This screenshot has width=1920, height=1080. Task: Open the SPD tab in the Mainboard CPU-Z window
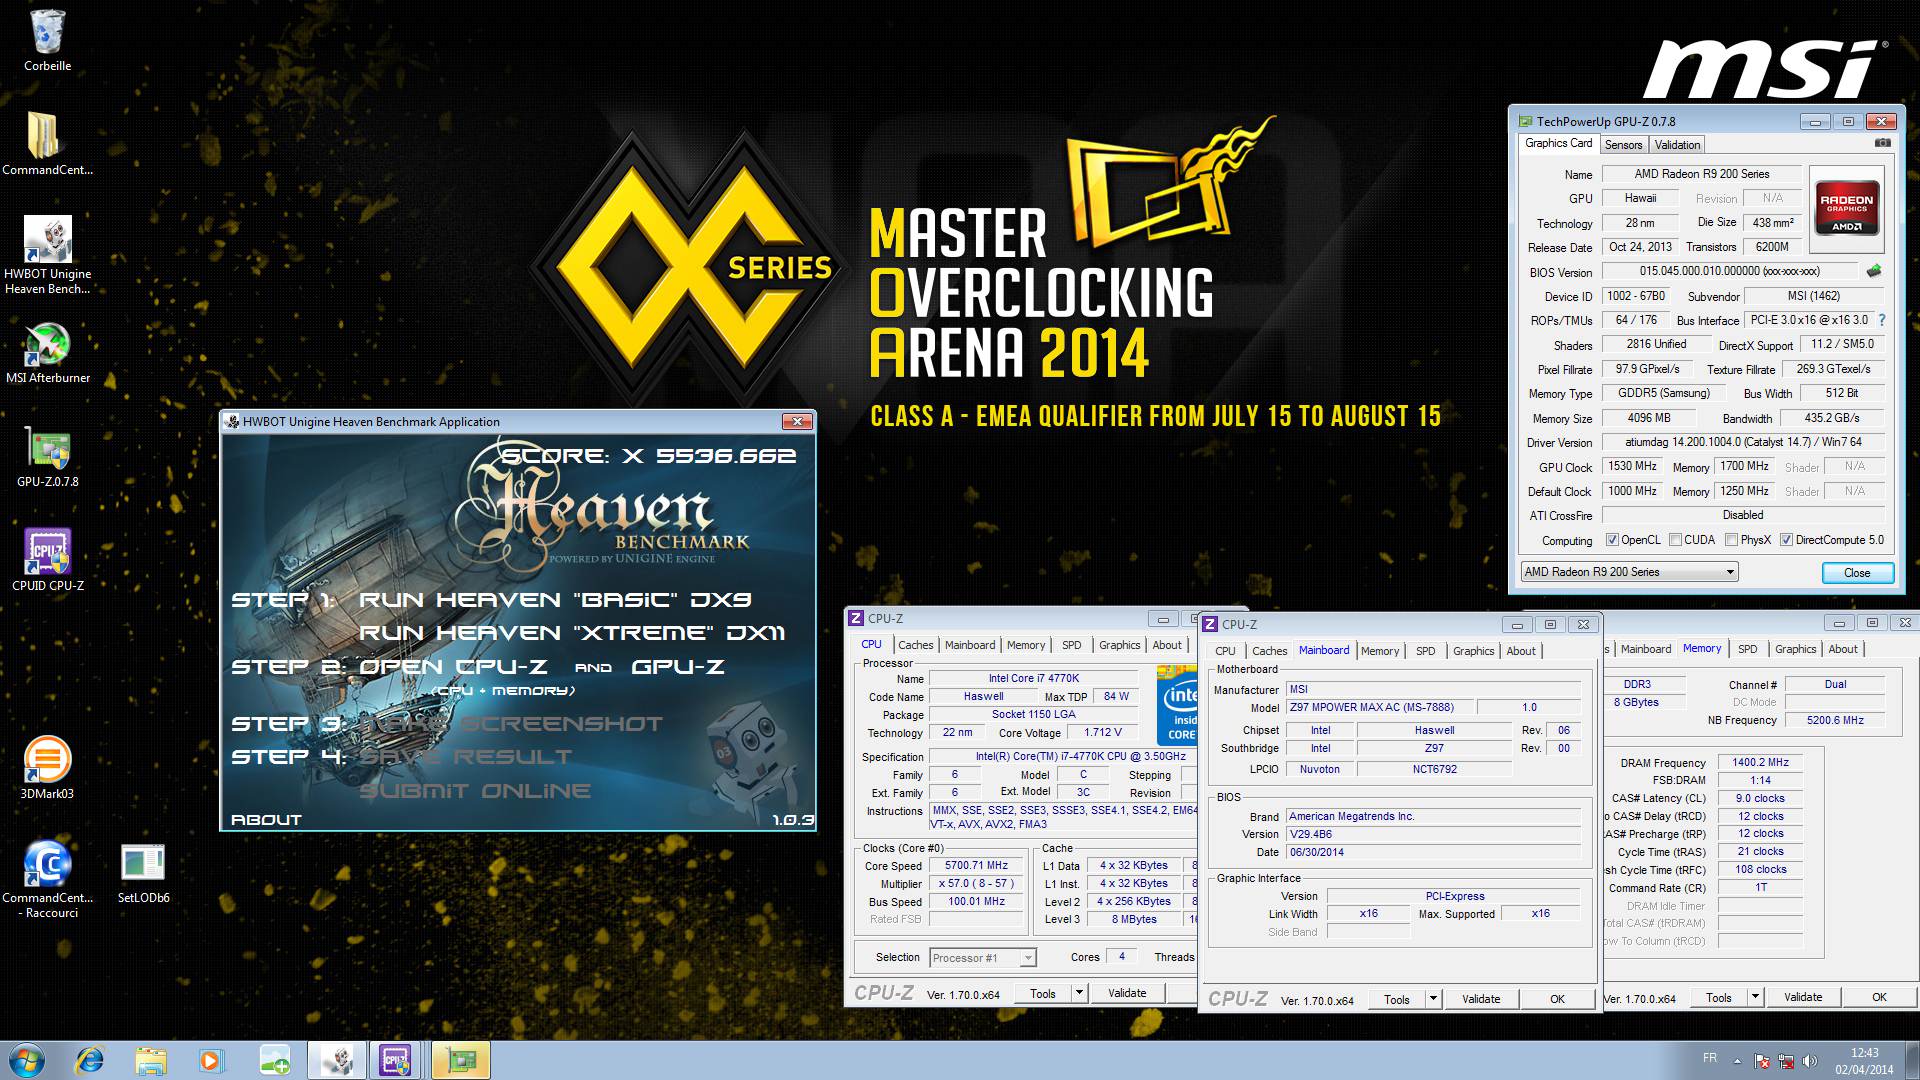pyautogui.click(x=1425, y=651)
